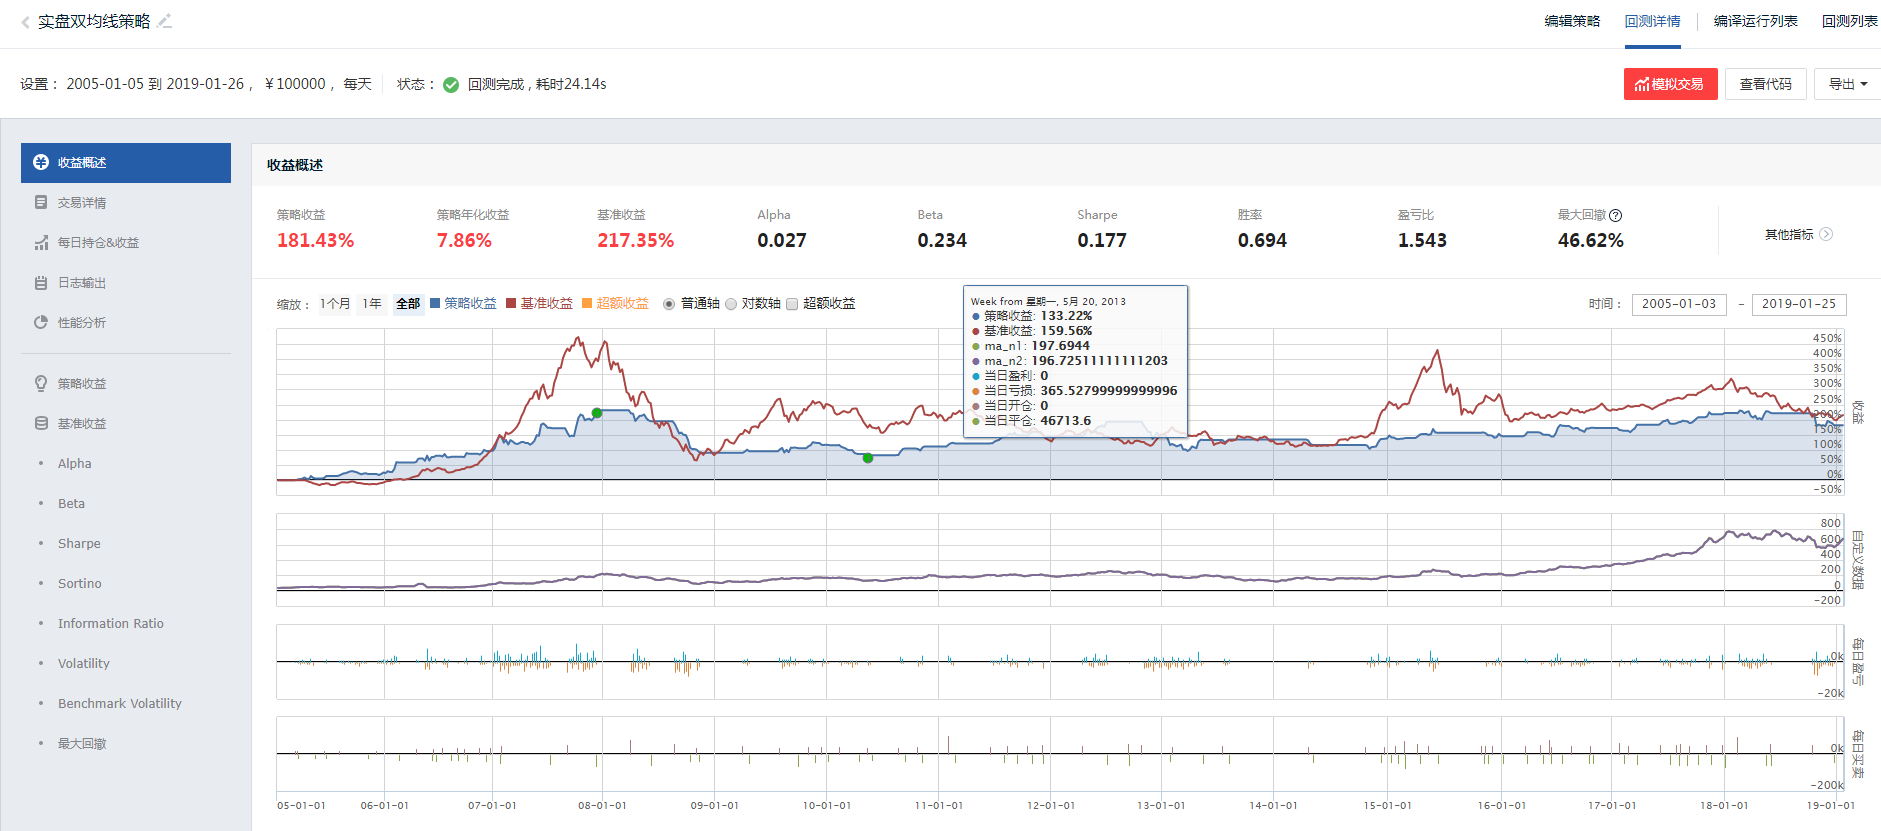Click the Sharpe value 0.177
Image resolution: width=1881 pixels, height=831 pixels.
(x=1102, y=240)
